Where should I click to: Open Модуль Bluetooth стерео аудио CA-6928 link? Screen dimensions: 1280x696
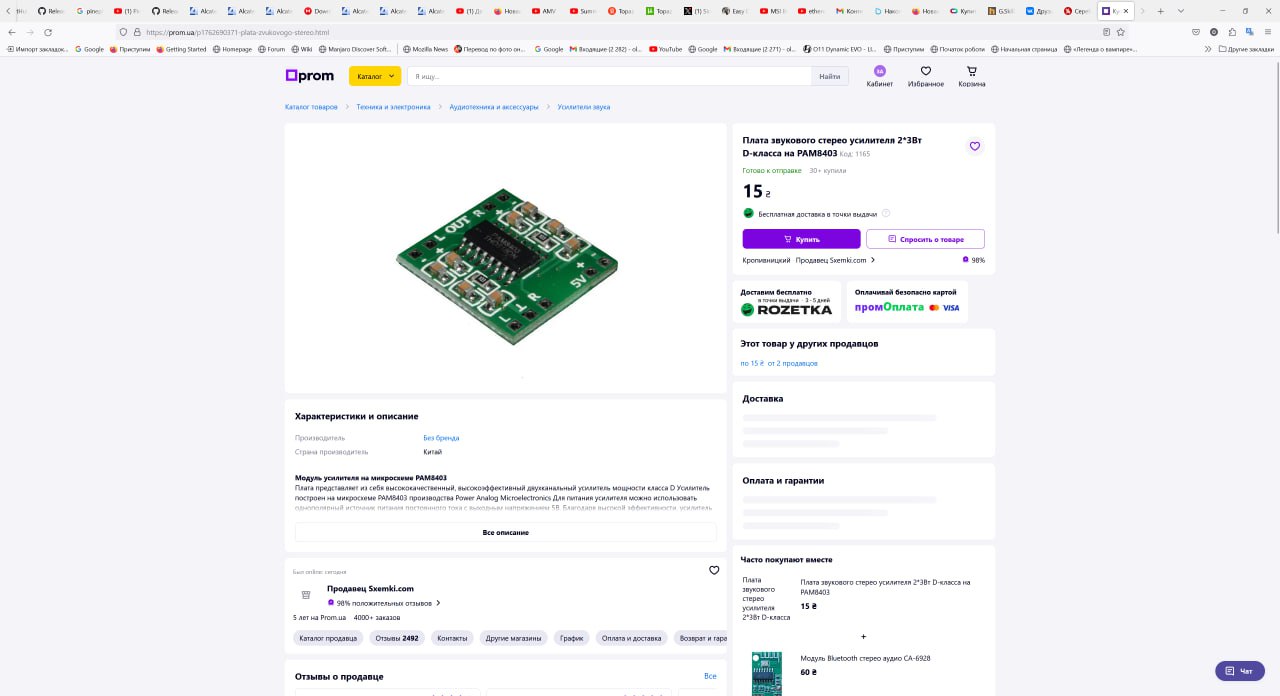tap(865, 658)
